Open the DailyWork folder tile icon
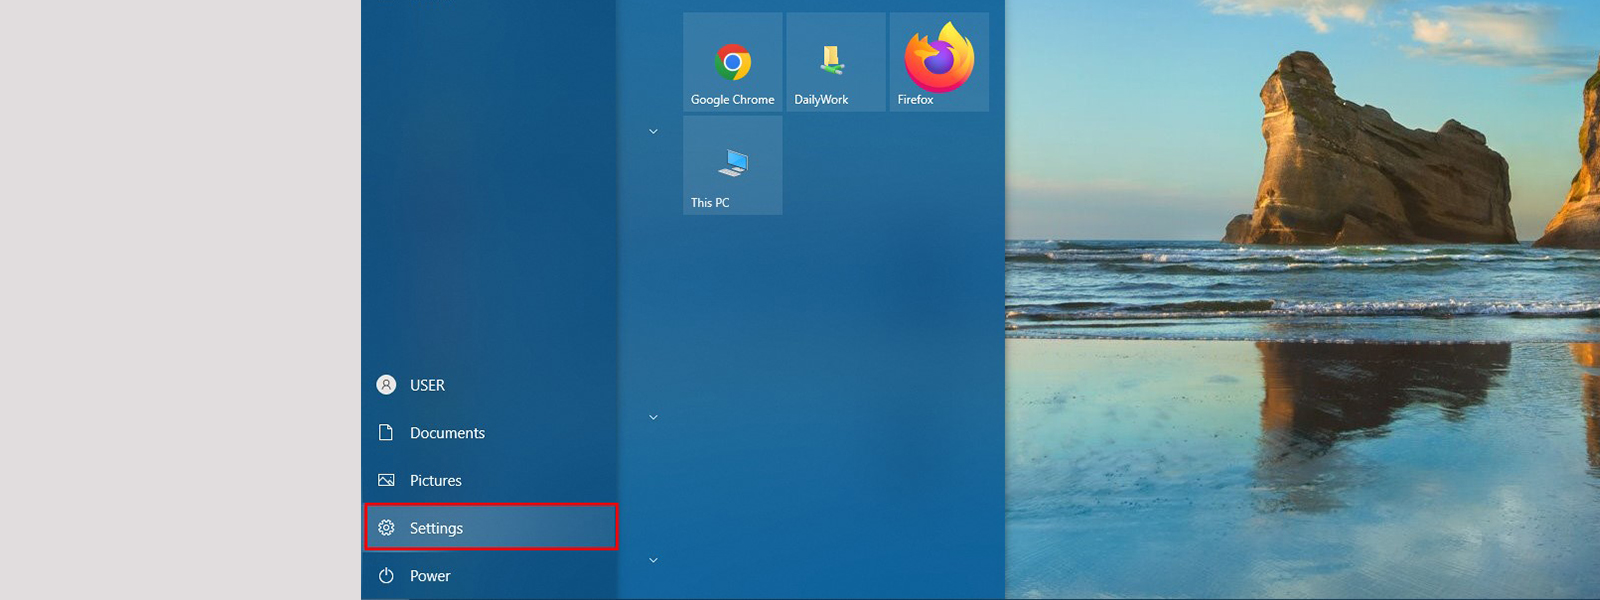1600x600 pixels. 831,60
